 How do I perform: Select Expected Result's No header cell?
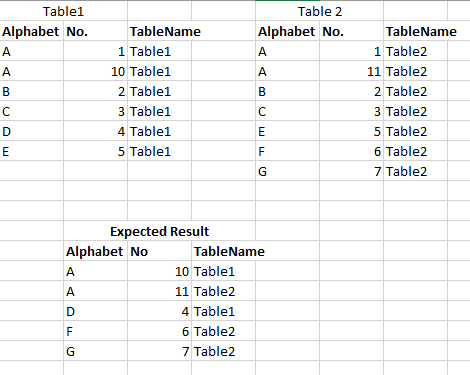coord(159,251)
